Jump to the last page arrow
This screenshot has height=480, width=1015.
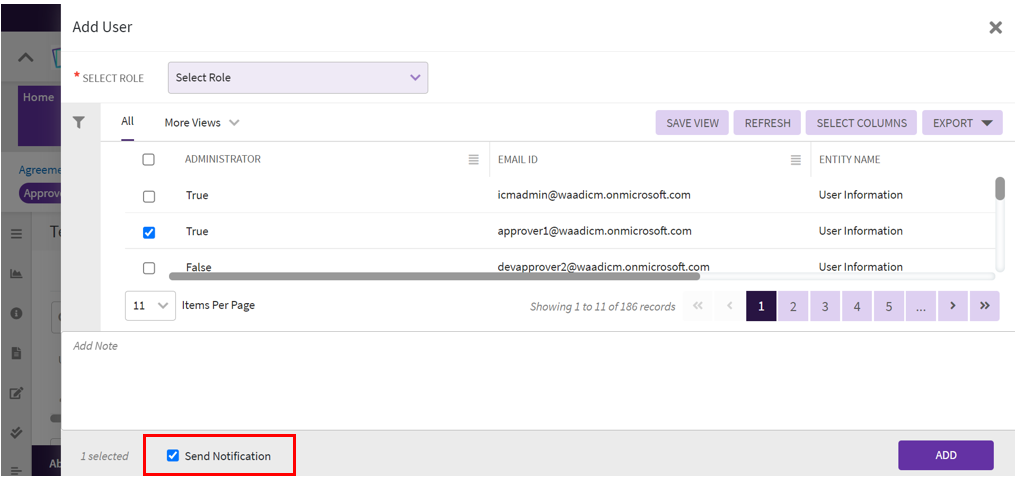984,306
